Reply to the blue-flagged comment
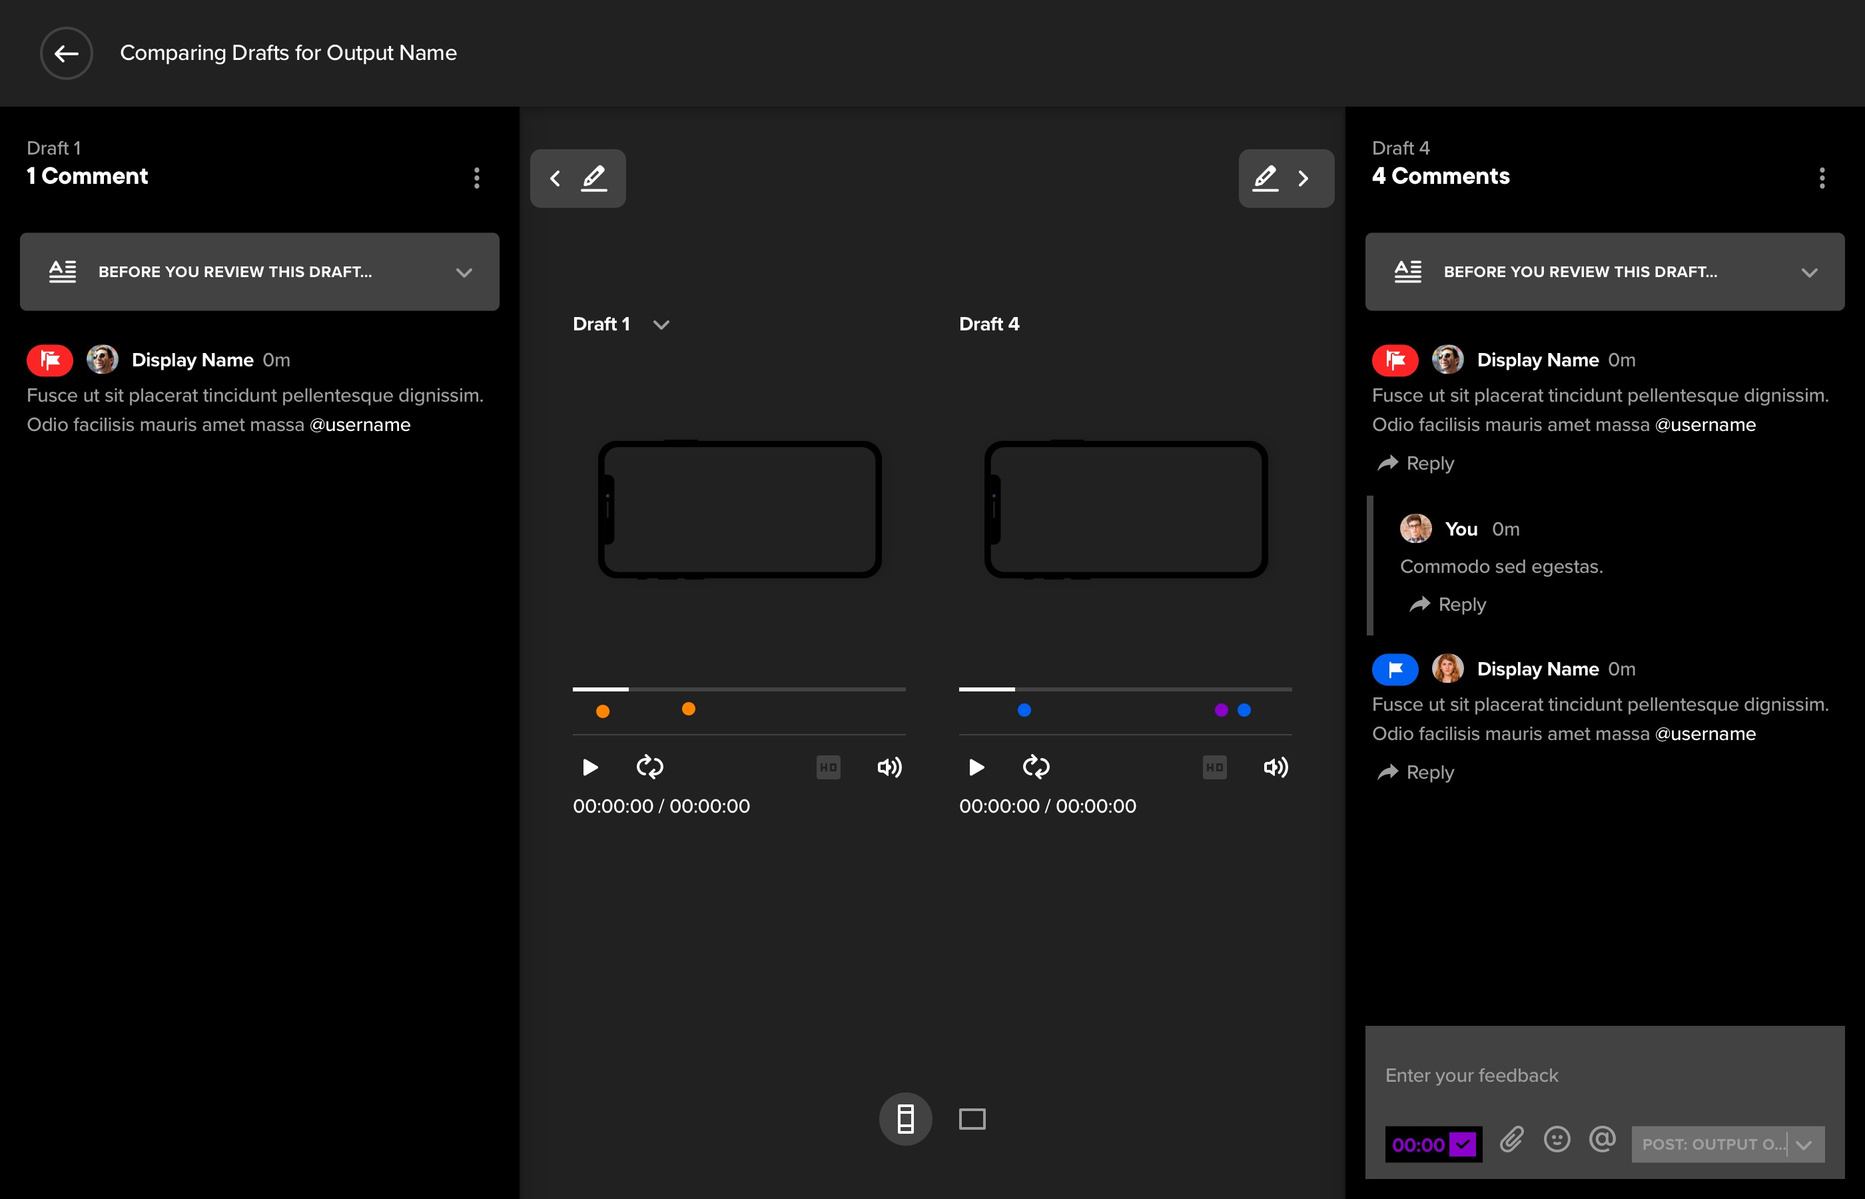 pyautogui.click(x=1416, y=772)
